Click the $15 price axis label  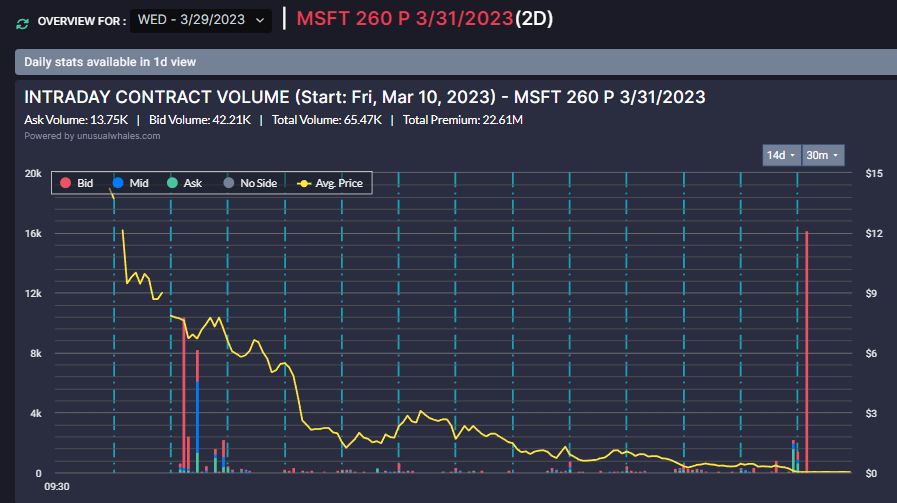[874, 173]
